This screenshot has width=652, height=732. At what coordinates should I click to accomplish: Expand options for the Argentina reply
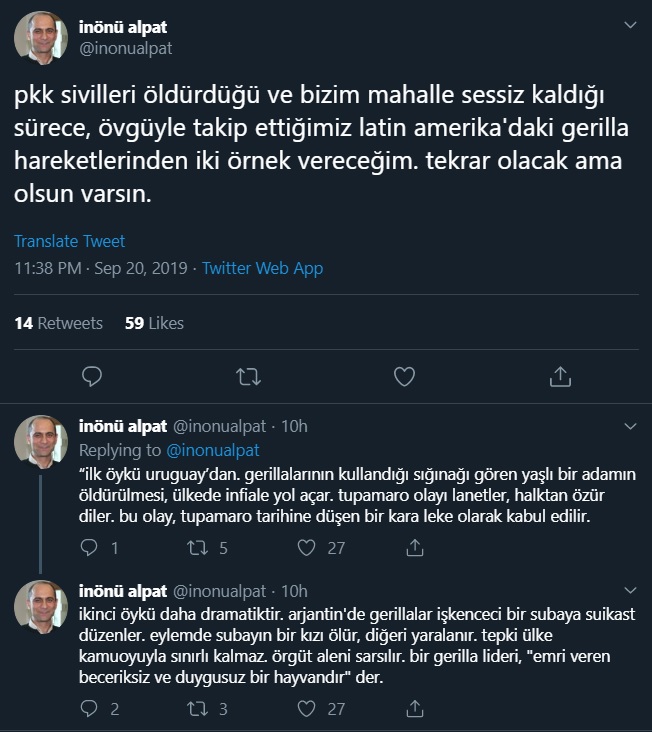pos(630,591)
